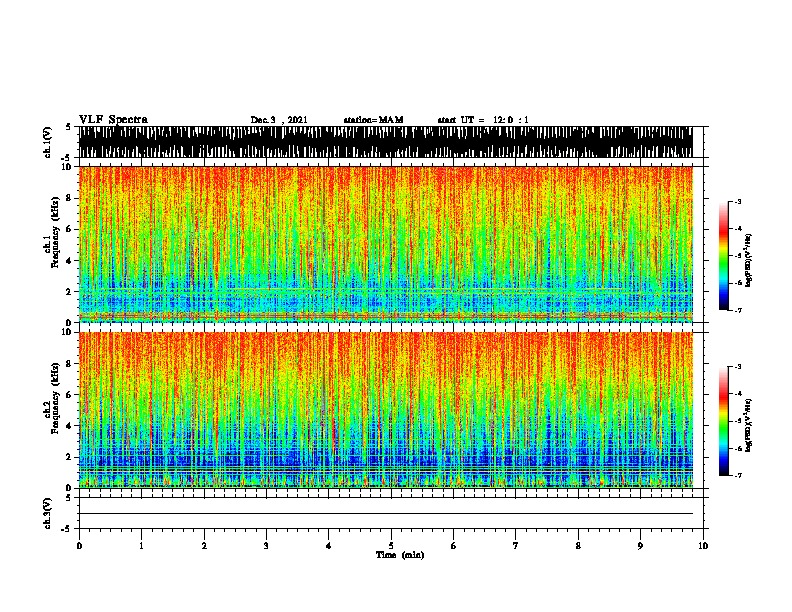Viewport: 792px width, 612px height.
Task: Click the ch.1 color scale bar
Action: click(723, 256)
